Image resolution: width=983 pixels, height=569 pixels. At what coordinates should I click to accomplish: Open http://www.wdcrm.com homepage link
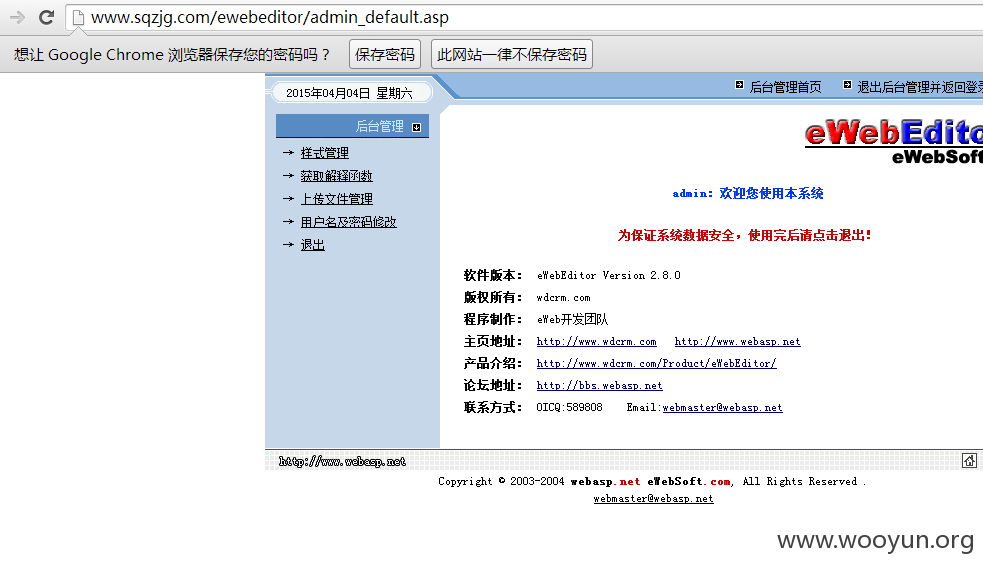pyautogui.click(x=597, y=342)
